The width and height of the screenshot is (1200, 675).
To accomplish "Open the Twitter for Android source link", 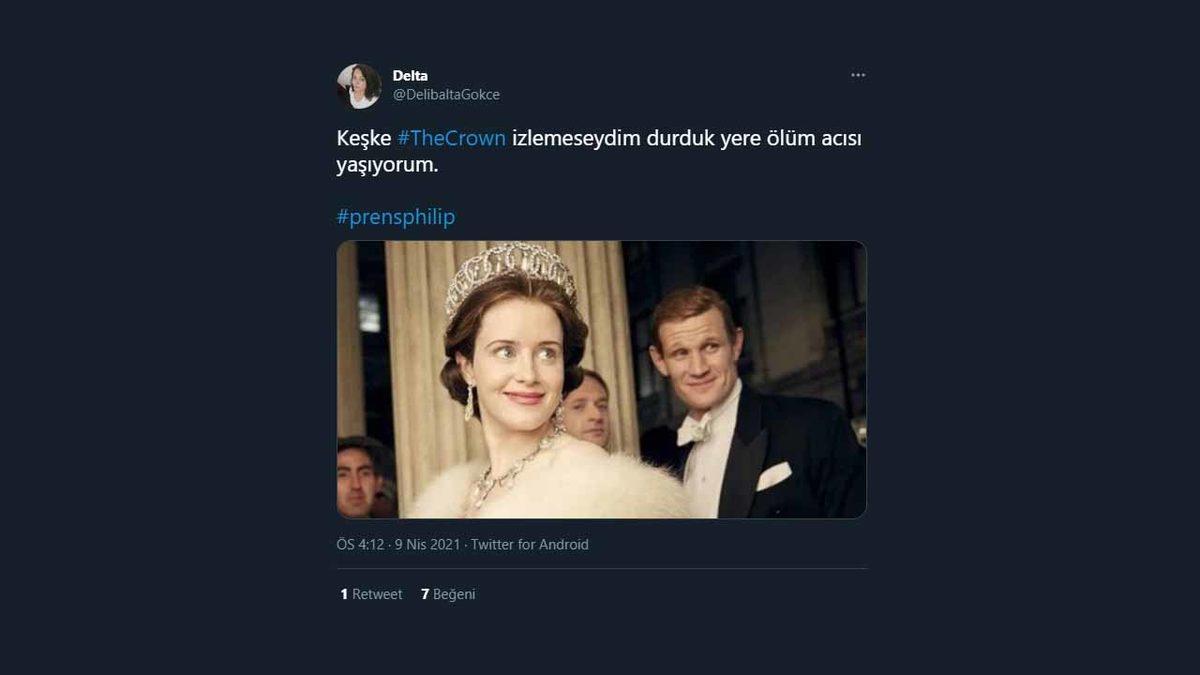I will coord(531,545).
